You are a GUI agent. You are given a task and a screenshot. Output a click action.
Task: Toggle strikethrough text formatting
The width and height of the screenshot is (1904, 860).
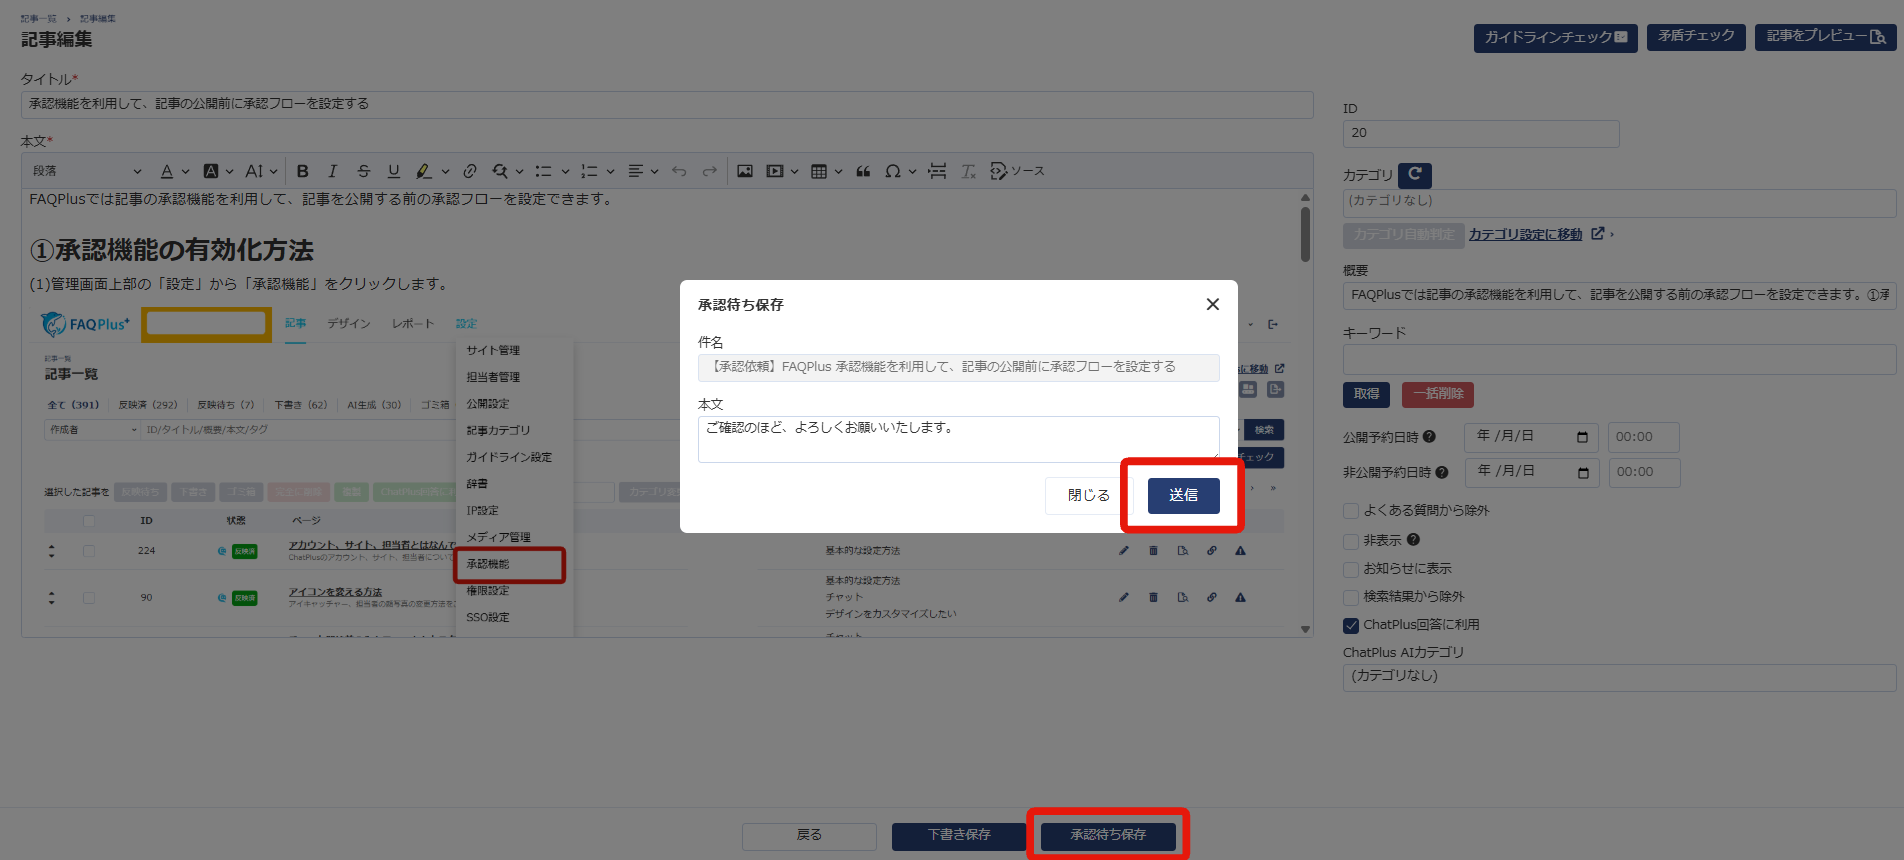click(x=364, y=171)
